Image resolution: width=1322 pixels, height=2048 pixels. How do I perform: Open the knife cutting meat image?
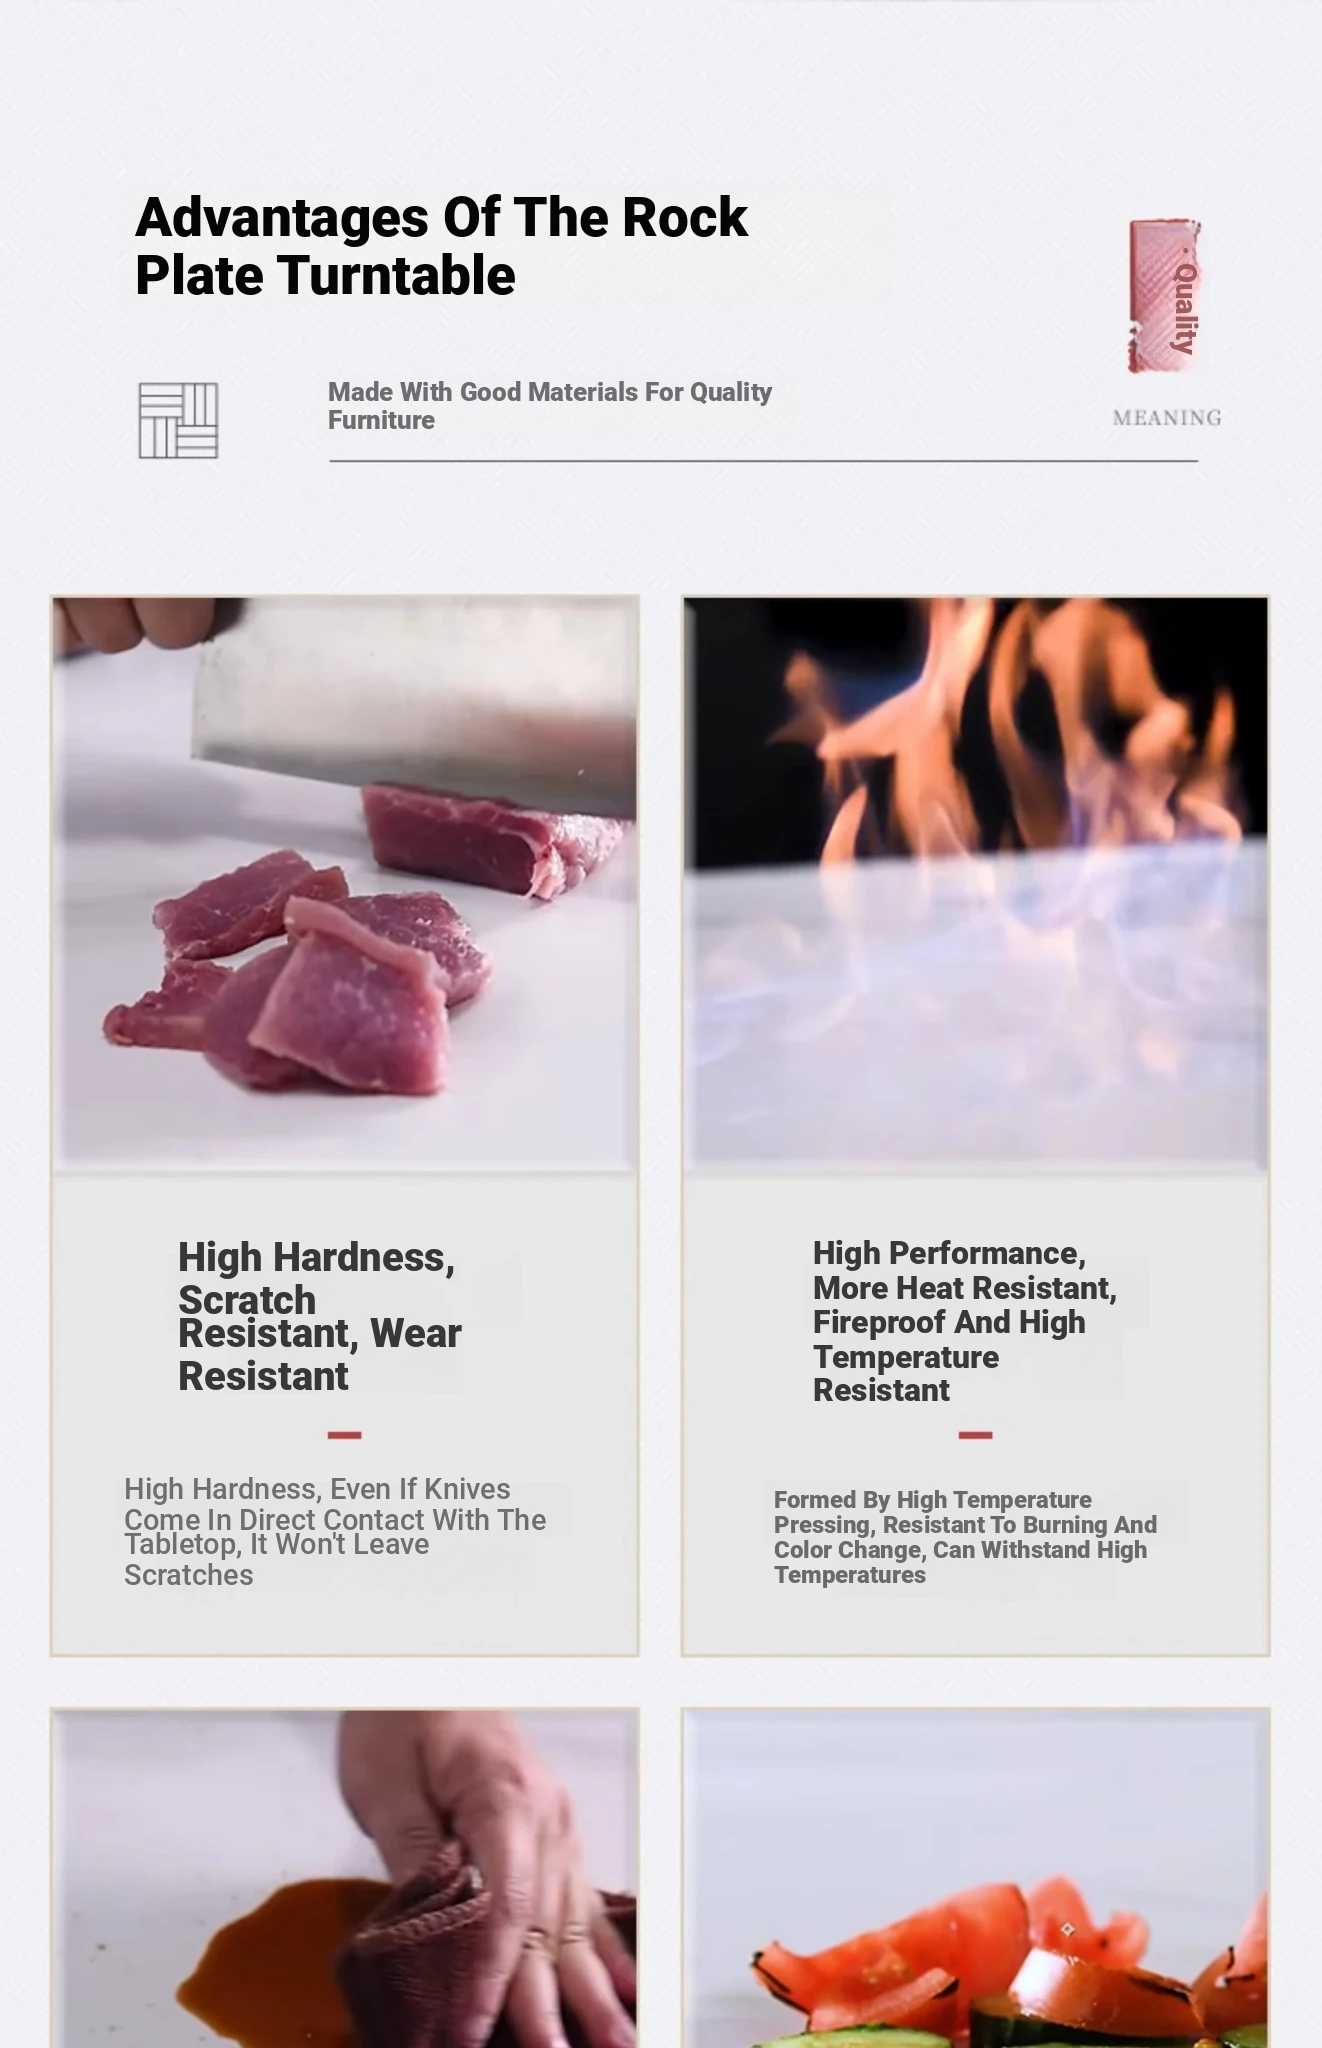[x=345, y=884]
